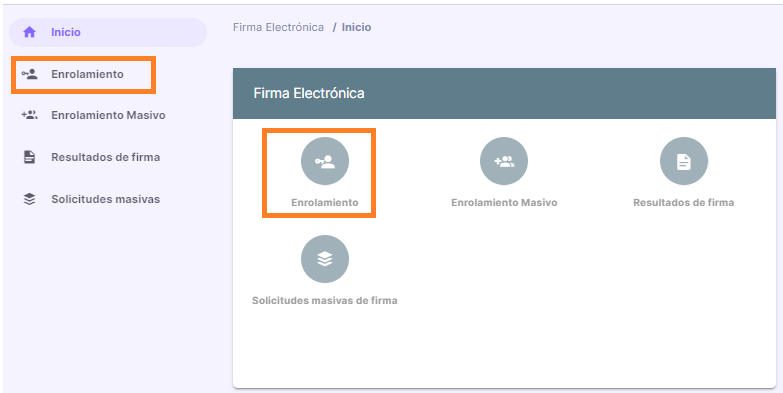783x393 pixels.
Task: Go to Resultados de firma in sidebar
Action: [105, 157]
